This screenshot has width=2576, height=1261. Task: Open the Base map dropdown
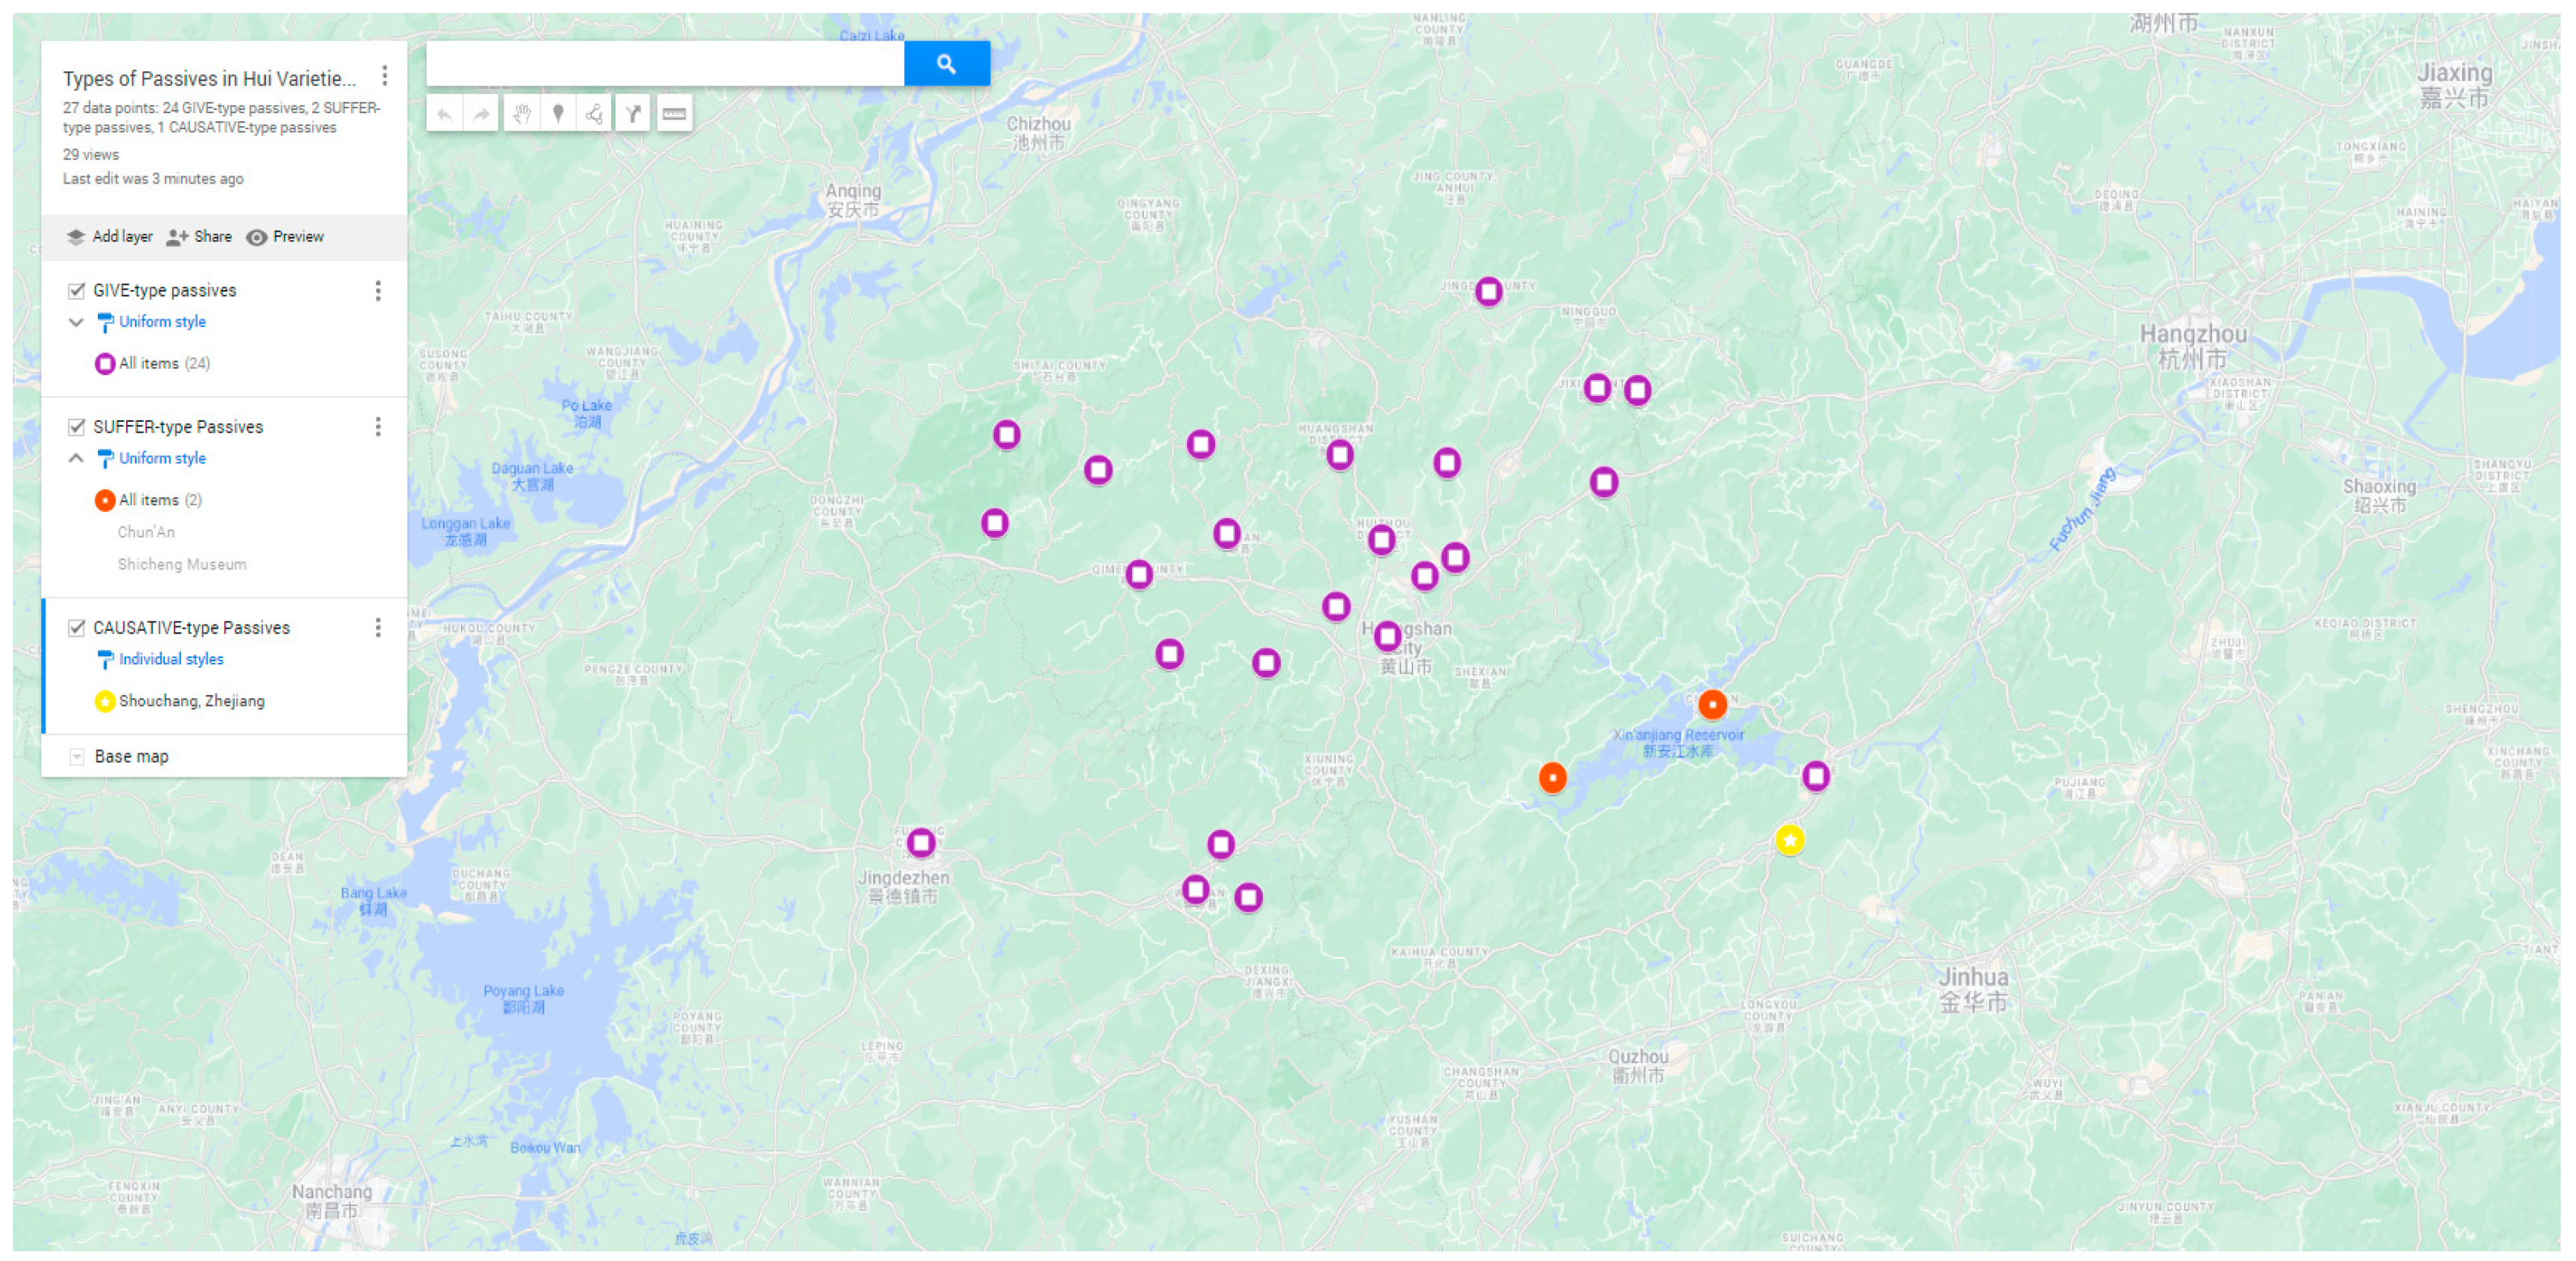77,756
